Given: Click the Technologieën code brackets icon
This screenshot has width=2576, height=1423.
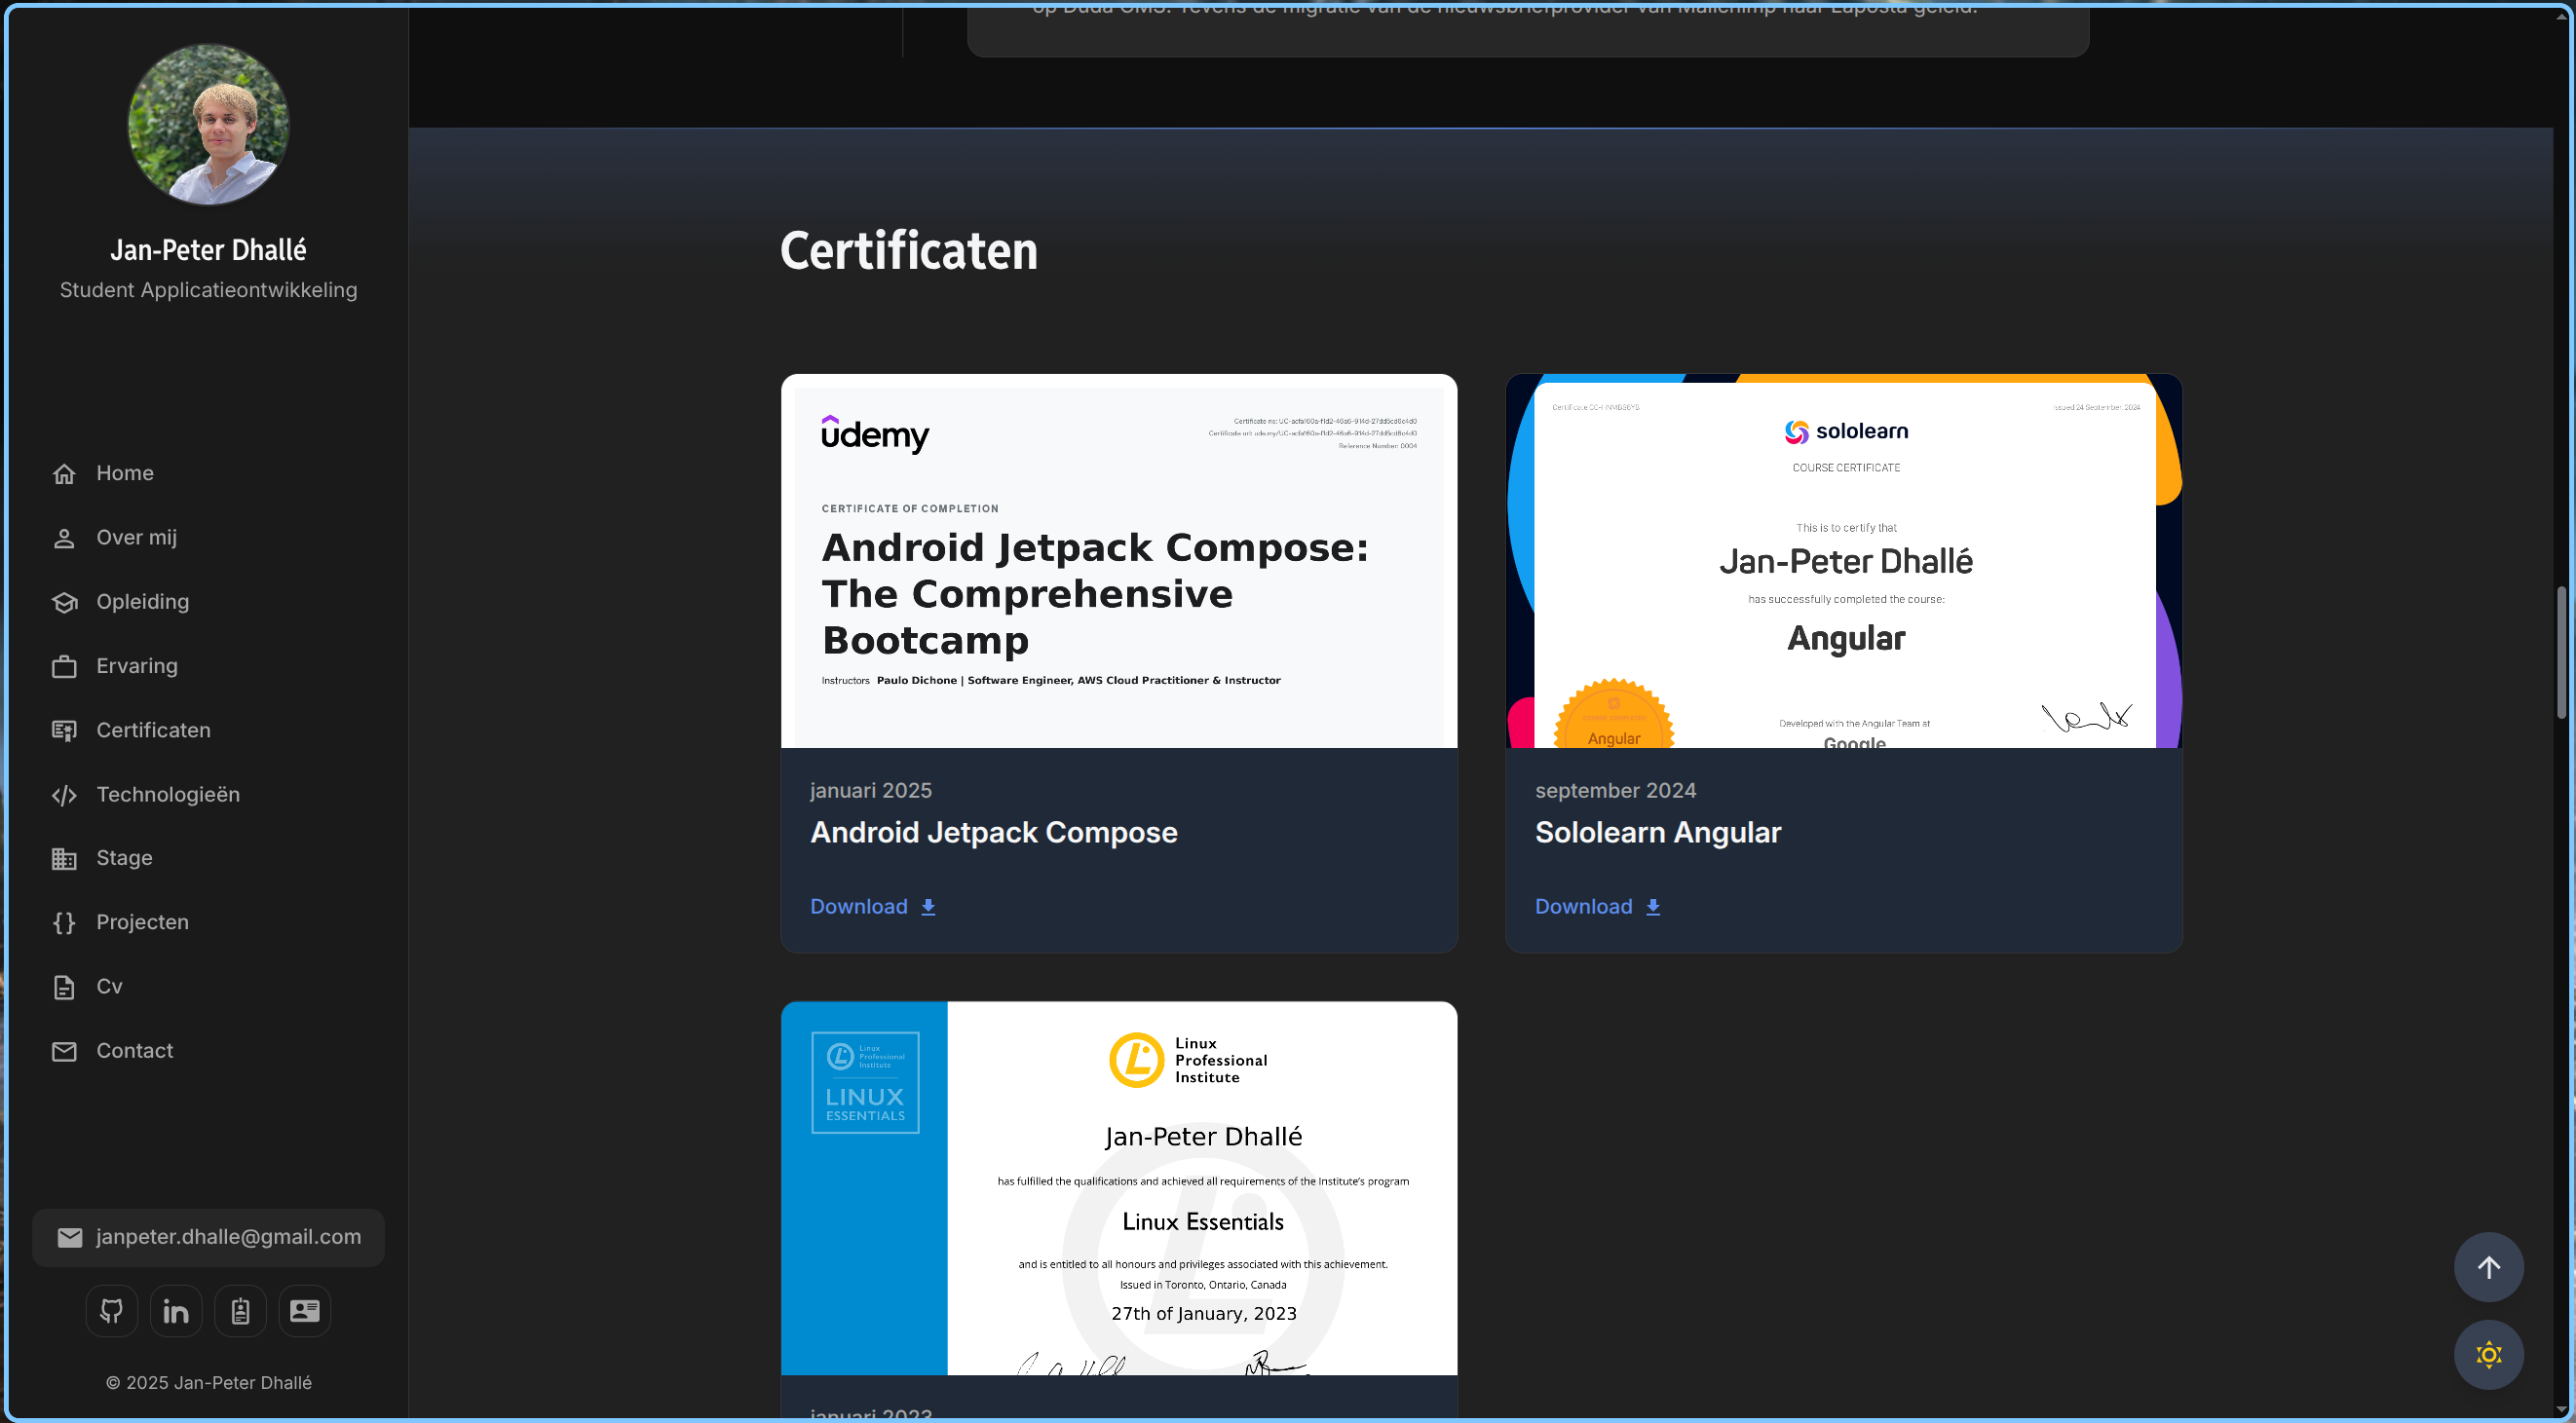Looking at the screenshot, I should point(64,795).
